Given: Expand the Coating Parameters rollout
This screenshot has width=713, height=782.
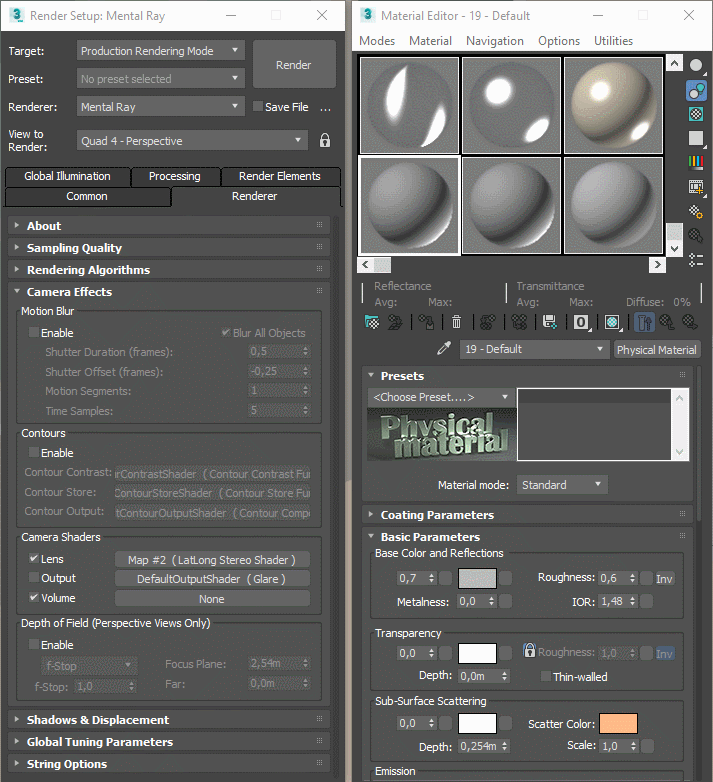Looking at the screenshot, I should tap(528, 515).
